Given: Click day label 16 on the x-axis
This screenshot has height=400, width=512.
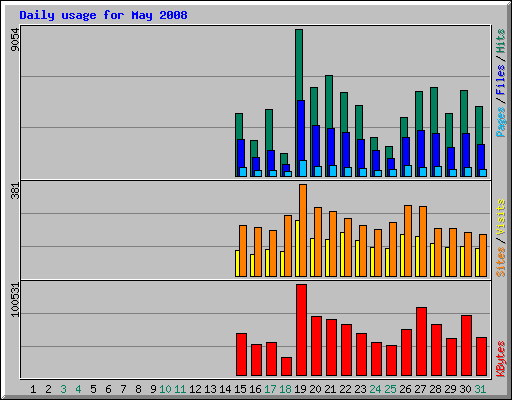Looking at the screenshot, I should click(255, 389).
